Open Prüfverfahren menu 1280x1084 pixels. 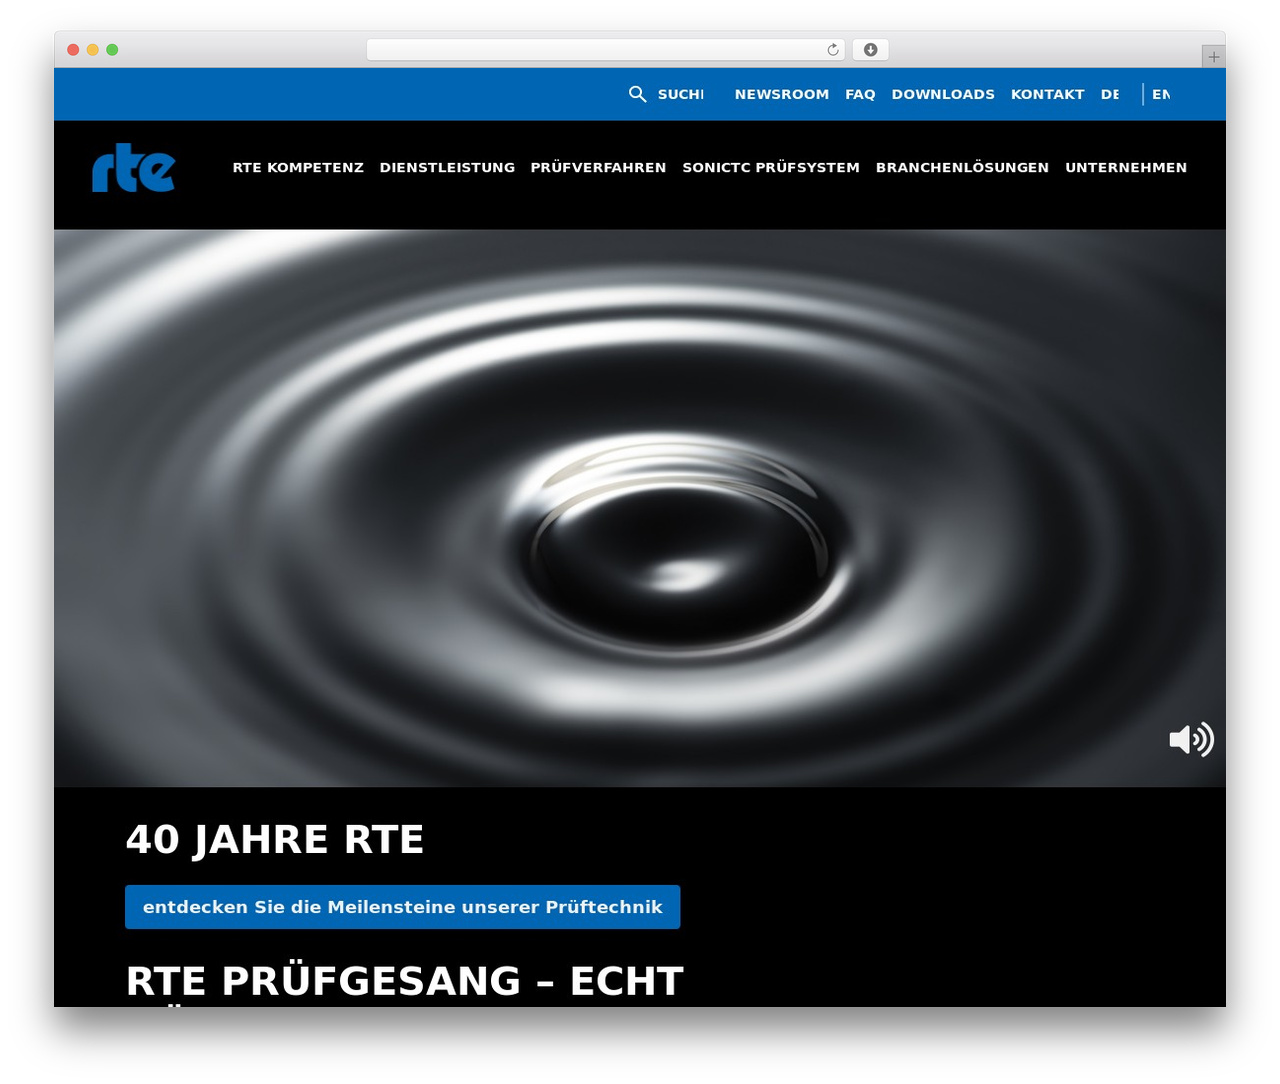pyautogui.click(x=598, y=167)
